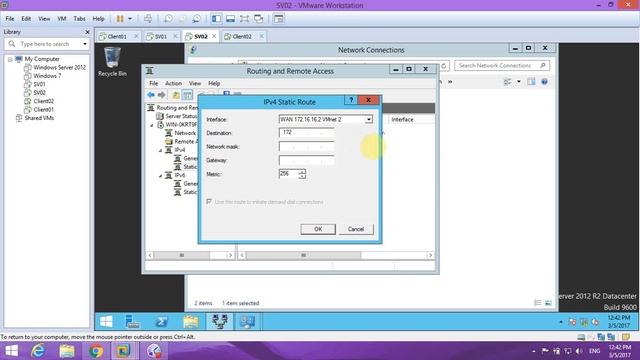The image size is (640, 360).
Task: Toggle the library sidebar view icon
Action: pos(216,19)
